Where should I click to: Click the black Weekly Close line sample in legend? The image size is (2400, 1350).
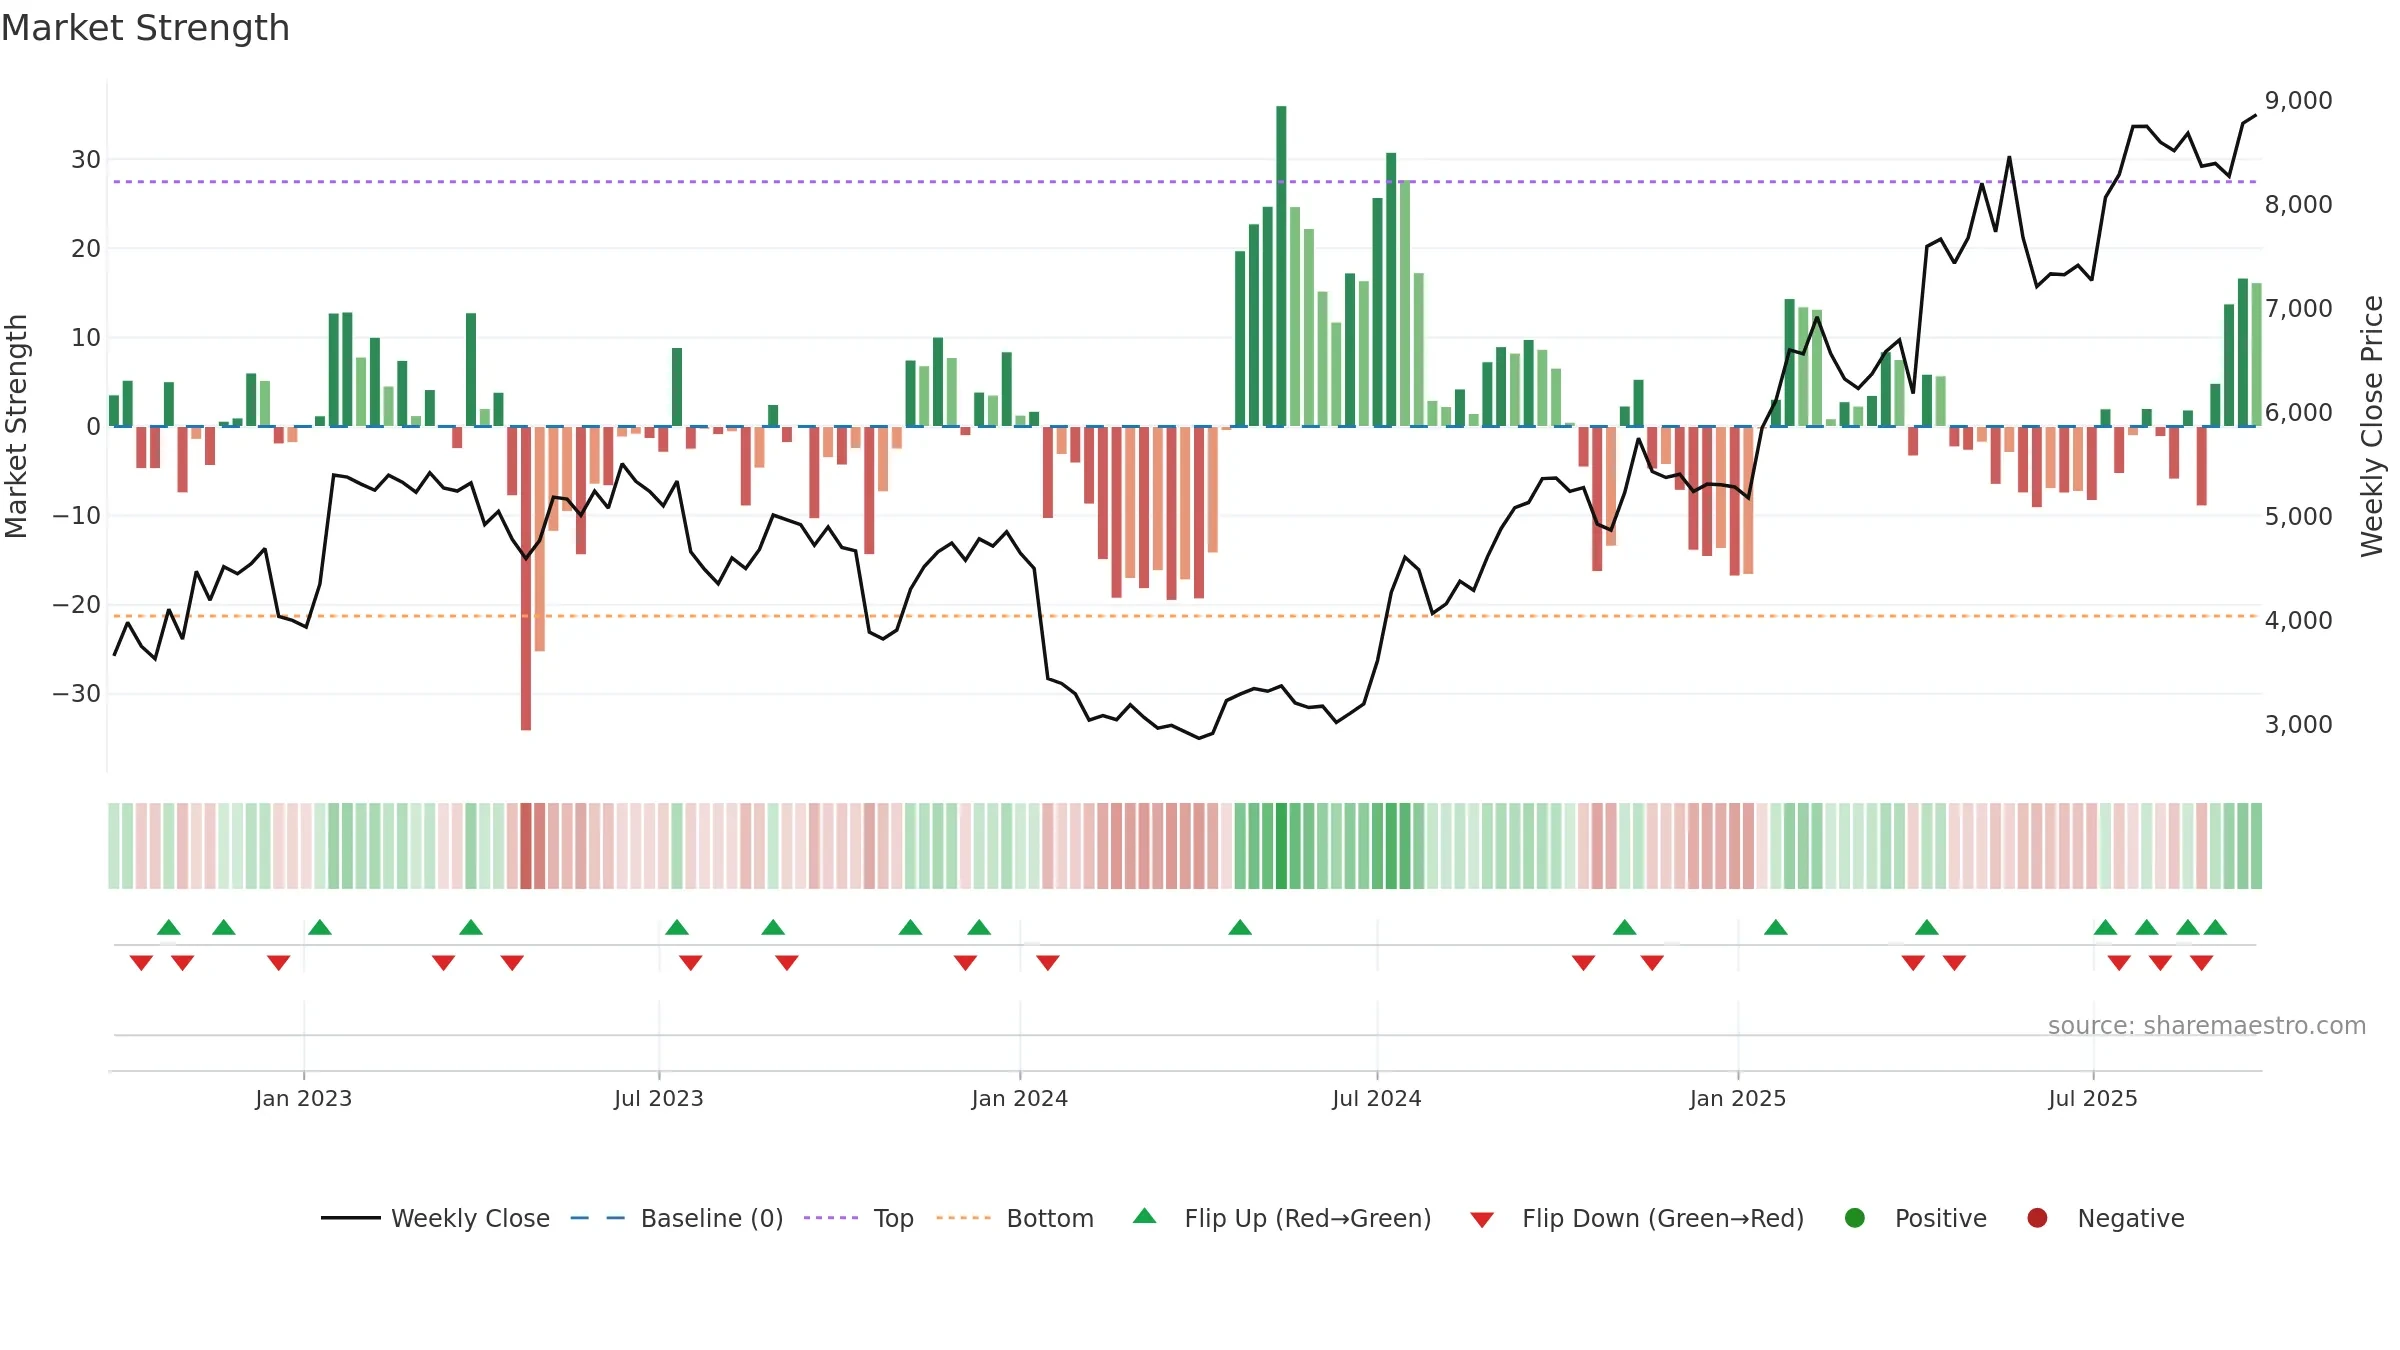pos(350,1218)
